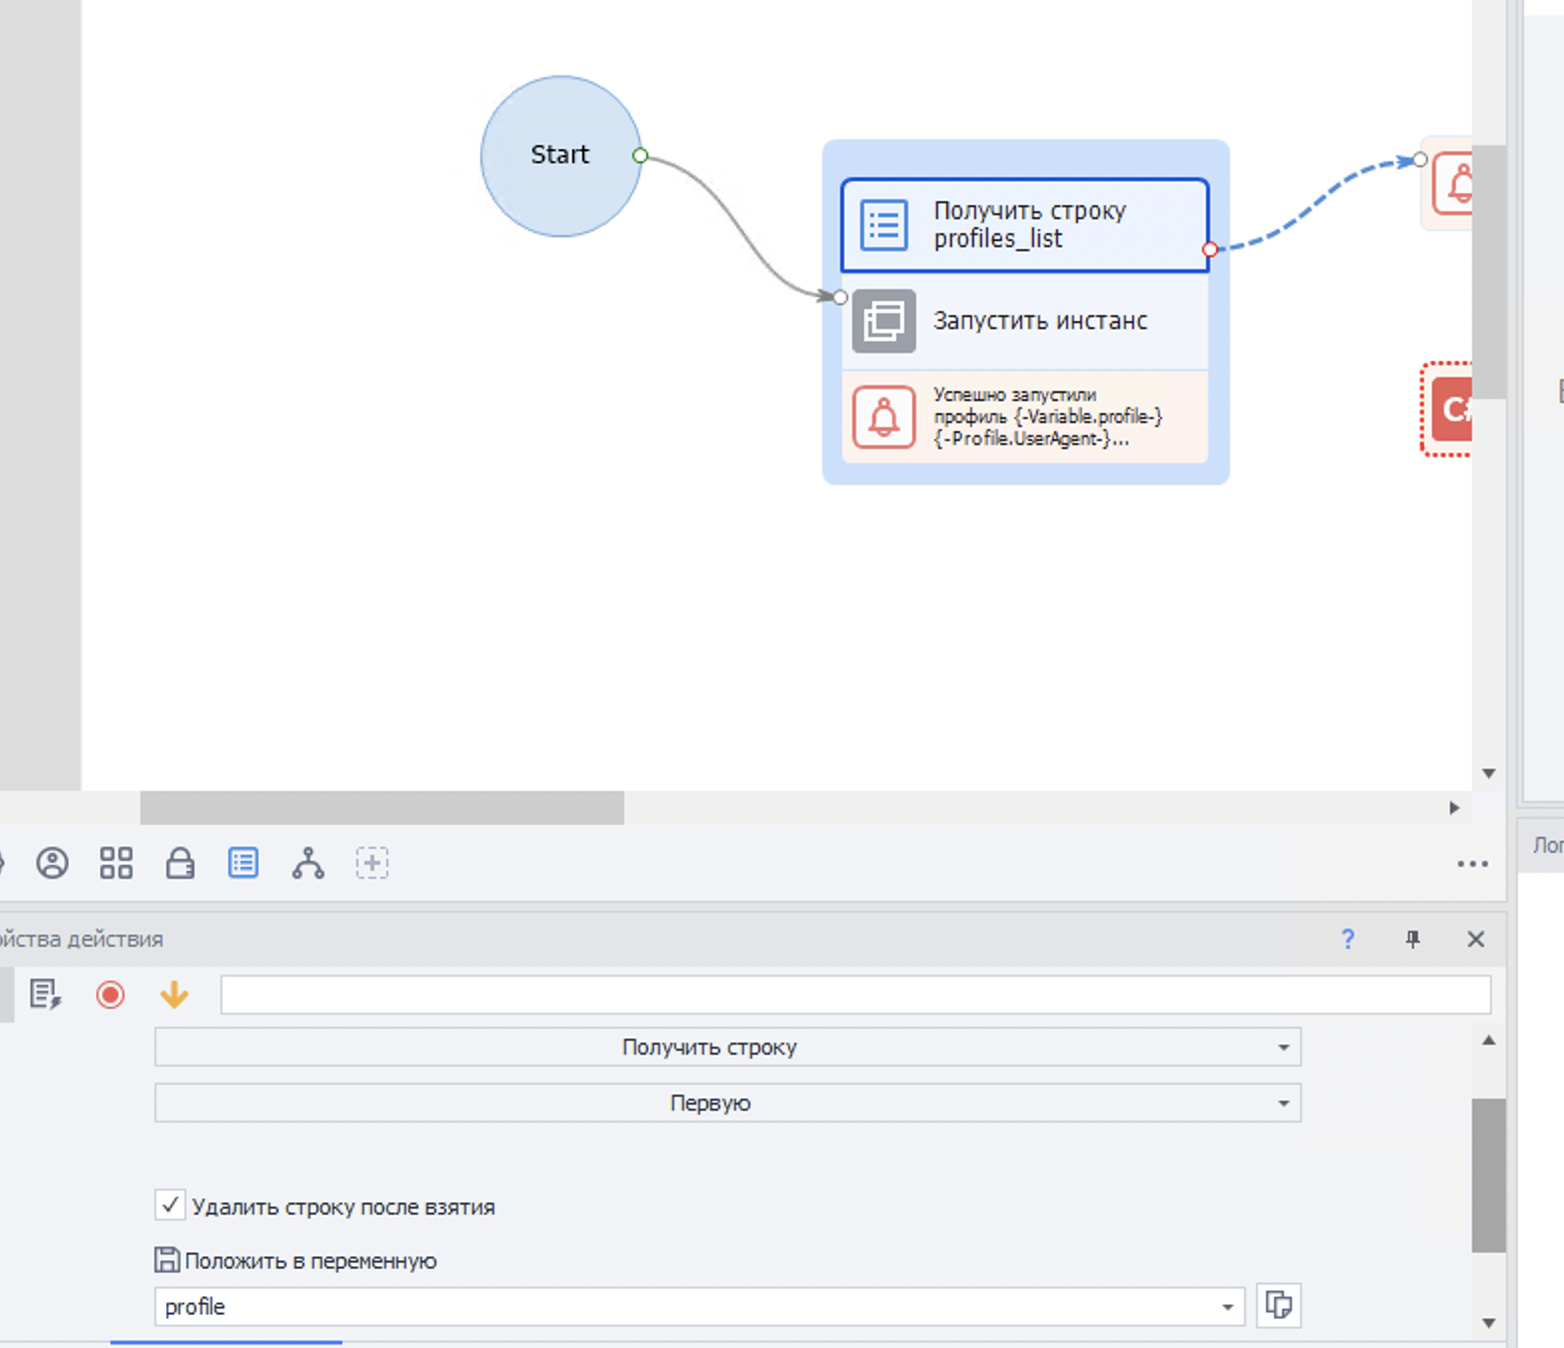
Task: Click the horizontal canvas scrollbar thumb
Action: 382,808
